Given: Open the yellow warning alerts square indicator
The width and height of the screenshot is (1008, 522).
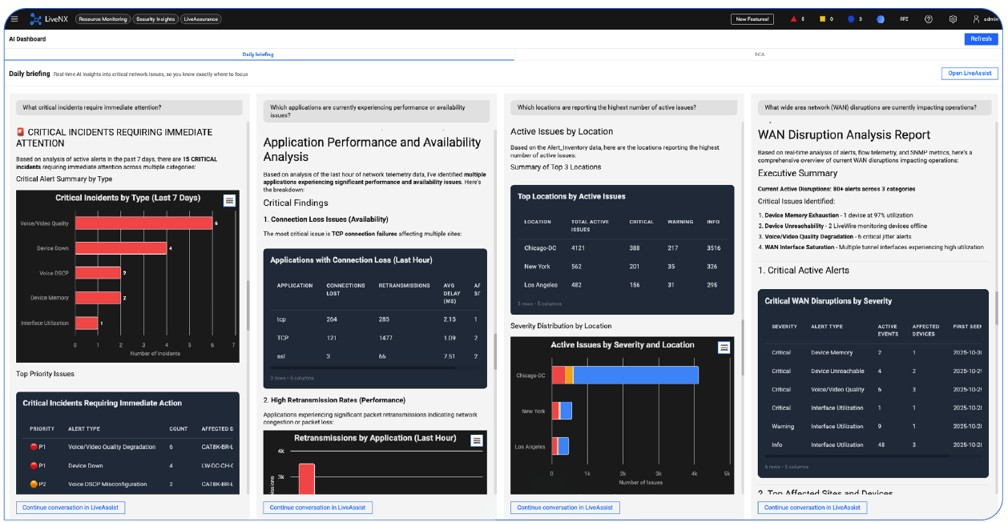Looking at the screenshot, I should tap(822, 19).
